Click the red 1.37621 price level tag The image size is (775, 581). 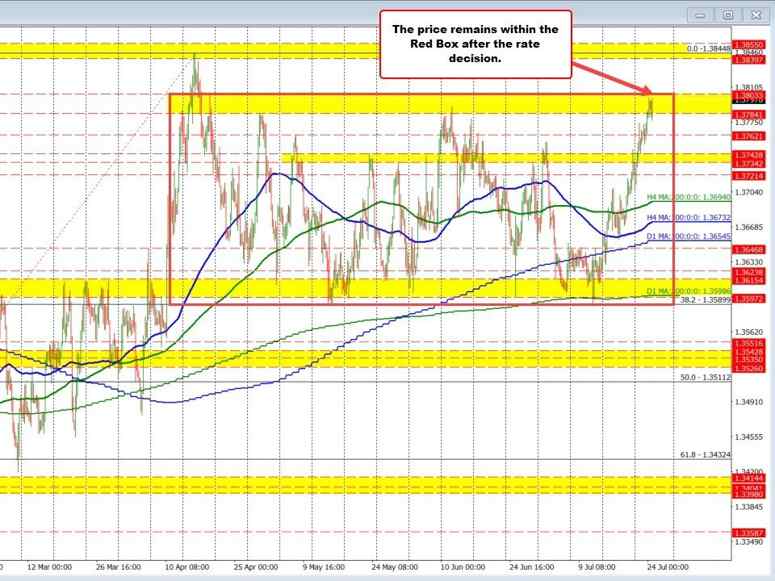[749, 136]
